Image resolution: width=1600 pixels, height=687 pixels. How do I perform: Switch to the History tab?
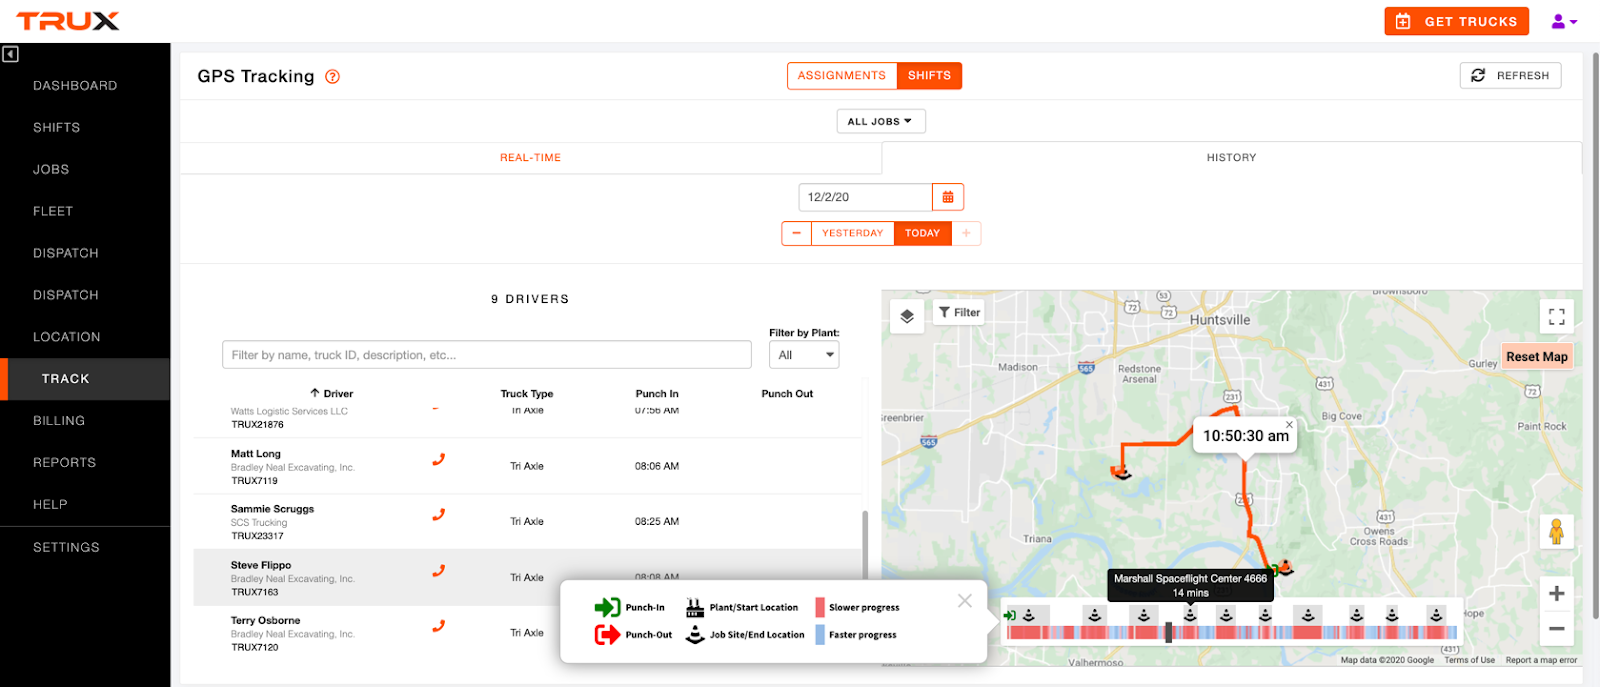click(1231, 158)
